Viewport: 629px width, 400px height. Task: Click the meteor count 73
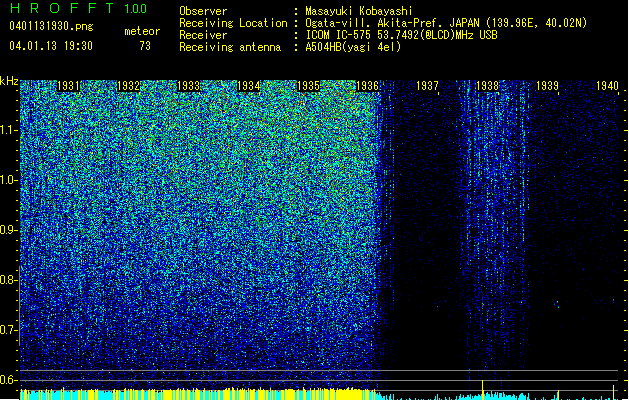point(145,46)
